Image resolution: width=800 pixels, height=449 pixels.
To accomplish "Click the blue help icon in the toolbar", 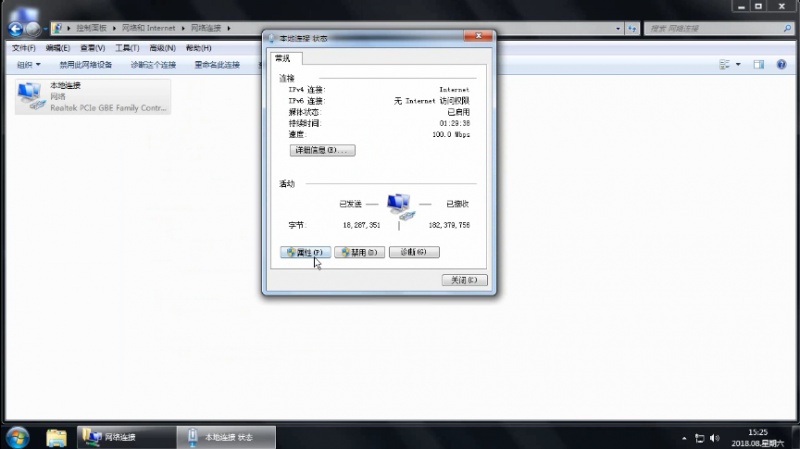I will tap(781, 64).
